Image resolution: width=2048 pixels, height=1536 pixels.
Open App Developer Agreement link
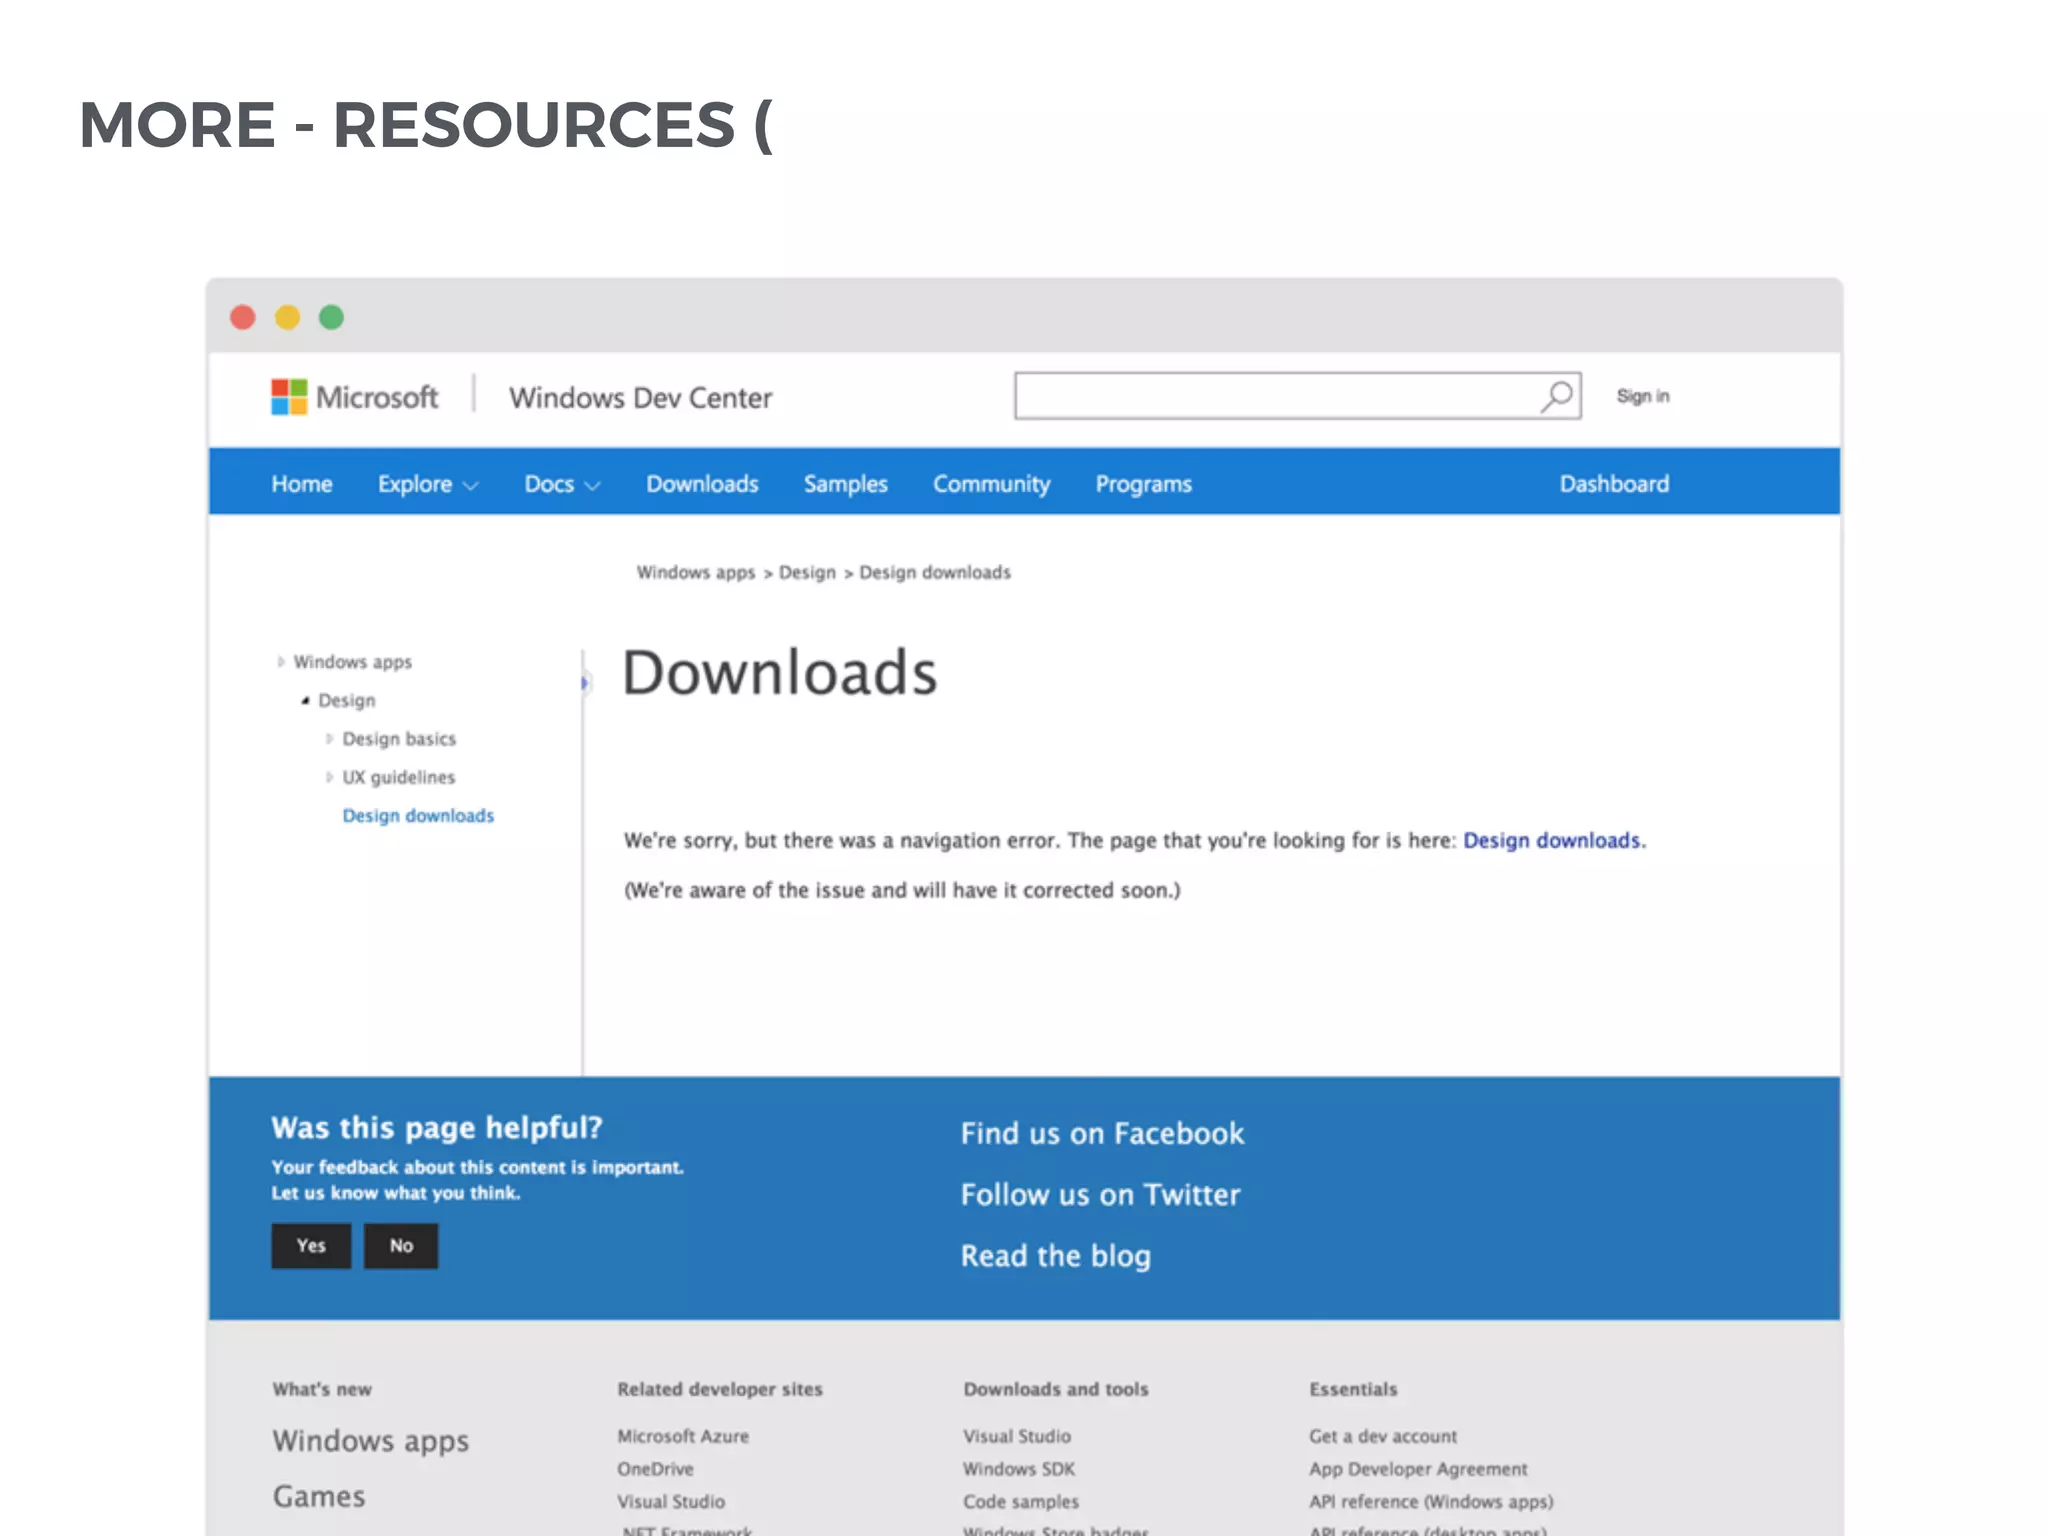(x=1418, y=1469)
